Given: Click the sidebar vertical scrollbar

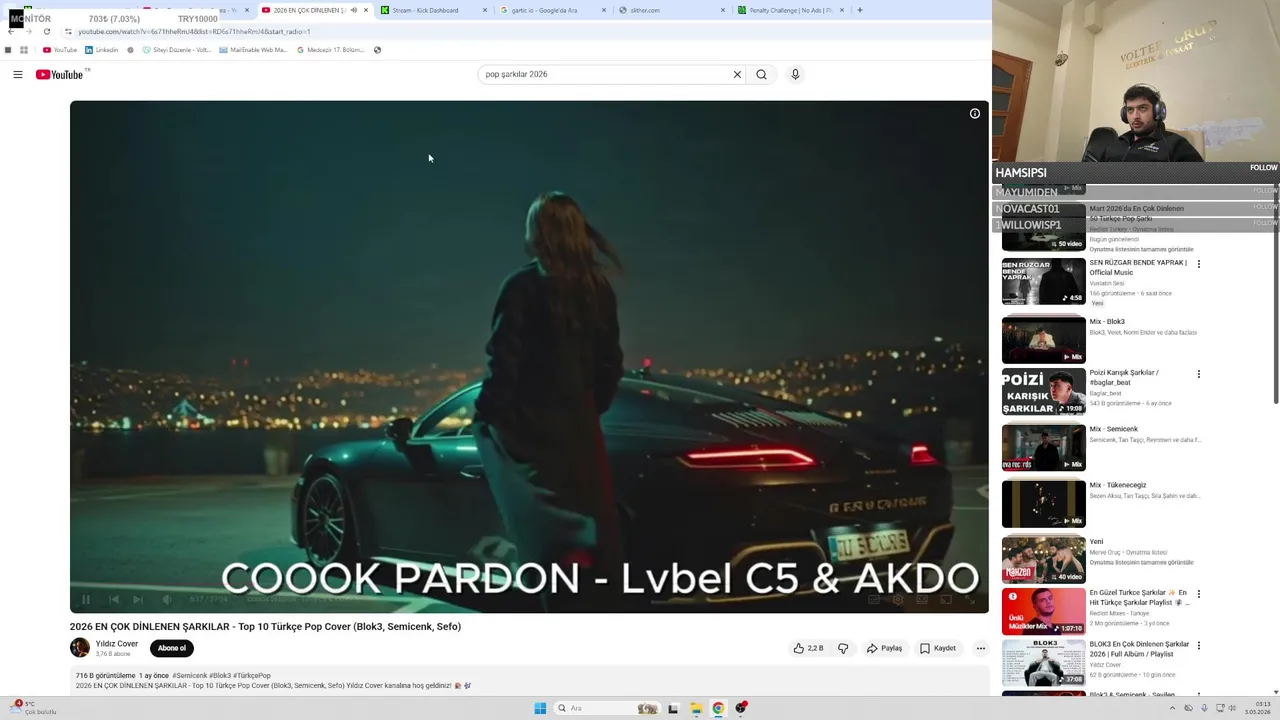Looking at the screenshot, I should (1275, 295).
